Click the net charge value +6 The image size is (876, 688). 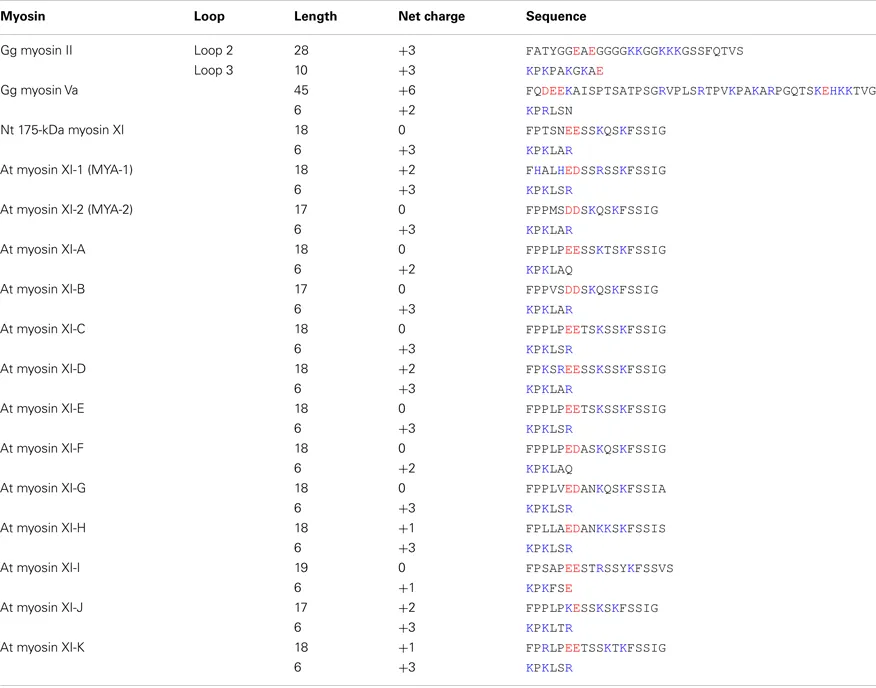(407, 90)
